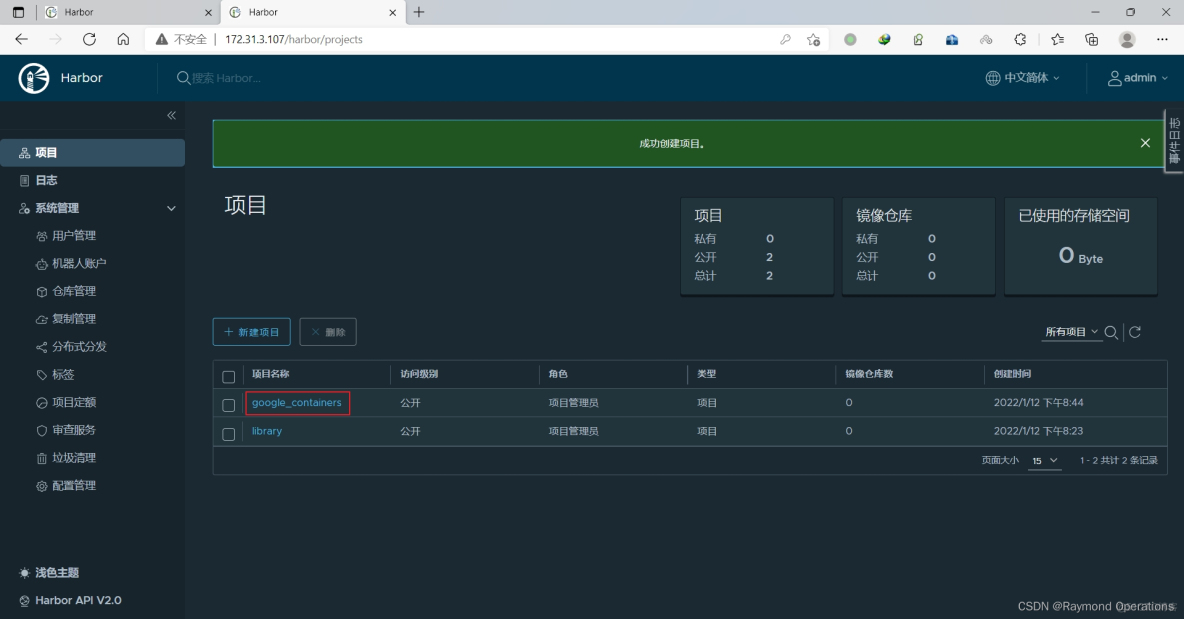
Task: Click the 新建项目 button
Action: 252,332
